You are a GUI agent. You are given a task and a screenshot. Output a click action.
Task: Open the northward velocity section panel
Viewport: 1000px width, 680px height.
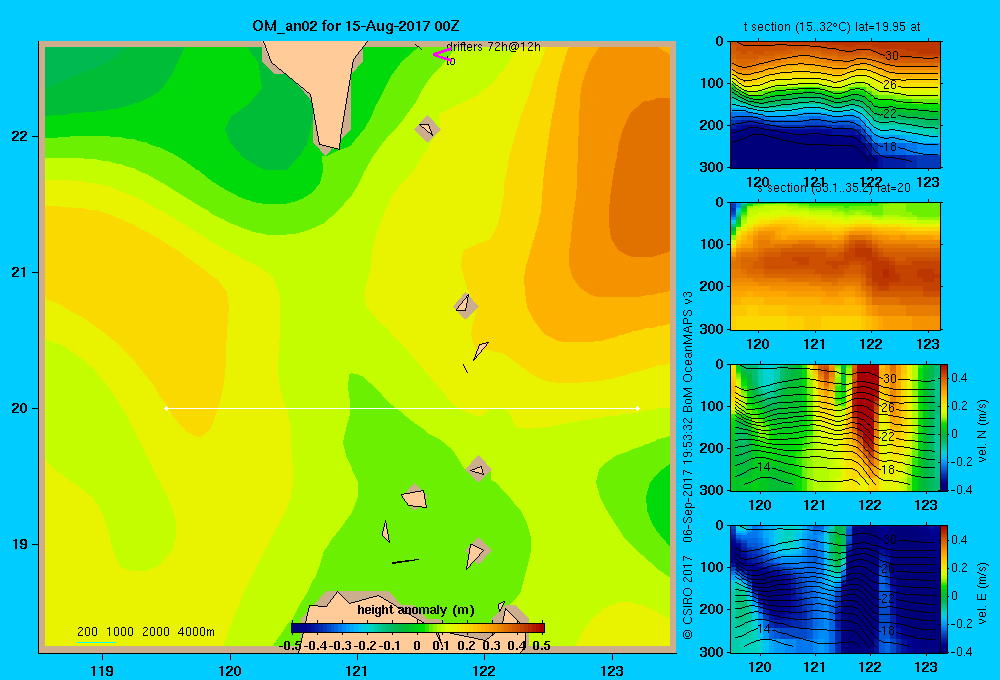[x=835, y=427]
